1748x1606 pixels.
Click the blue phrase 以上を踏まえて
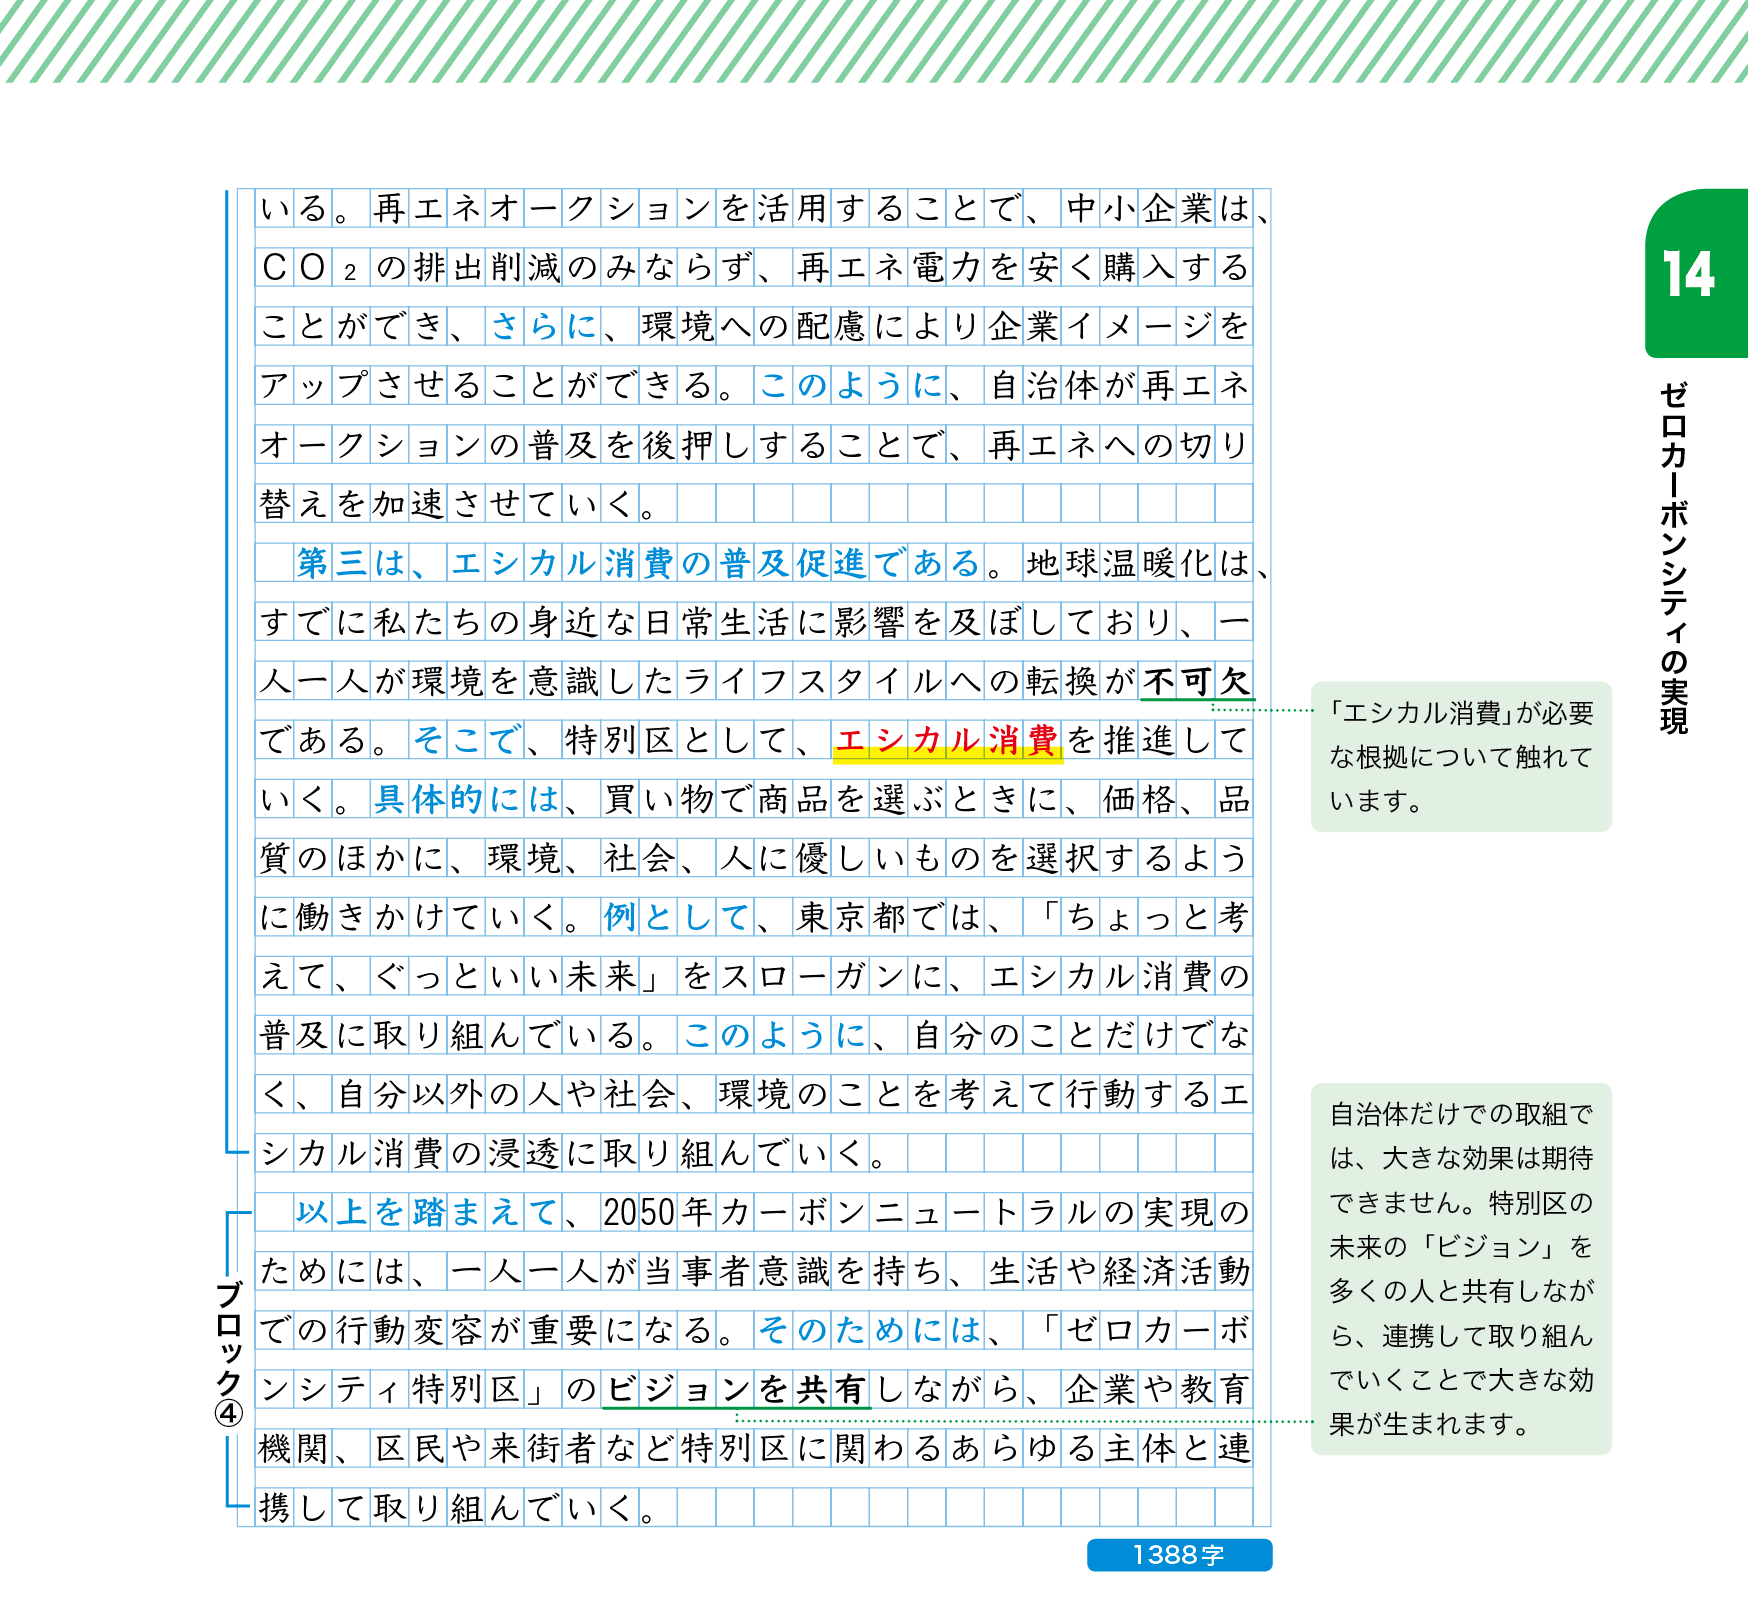[427, 1213]
